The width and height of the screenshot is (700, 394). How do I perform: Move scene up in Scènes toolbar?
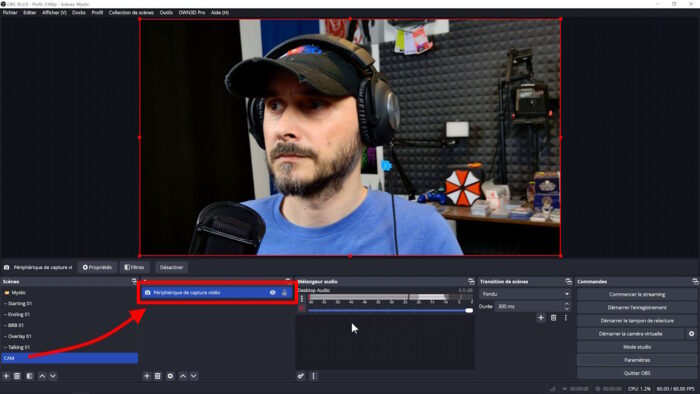(x=42, y=376)
